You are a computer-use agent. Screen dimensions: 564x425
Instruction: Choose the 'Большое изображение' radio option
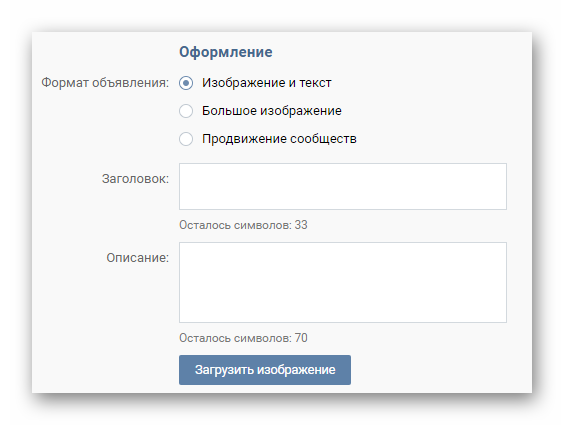[186, 111]
